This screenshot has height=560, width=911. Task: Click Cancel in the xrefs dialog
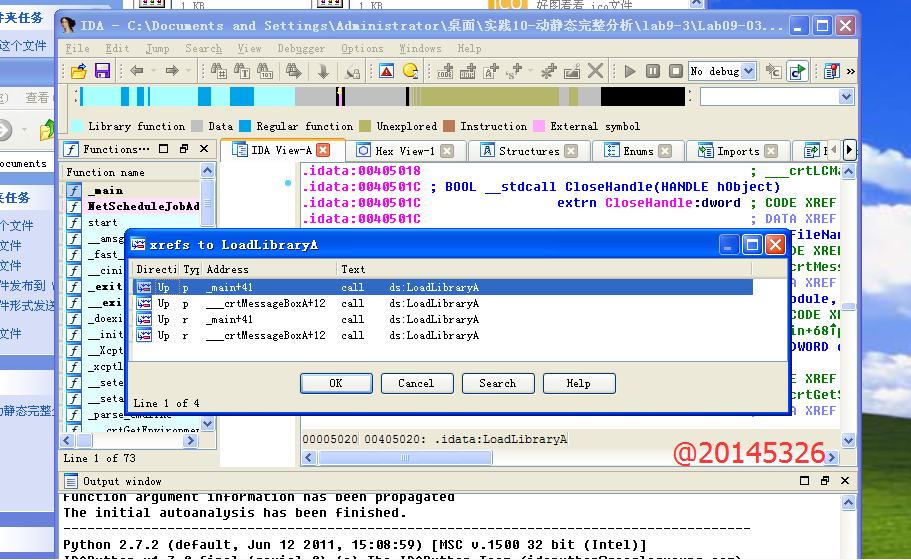coord(416,383)
